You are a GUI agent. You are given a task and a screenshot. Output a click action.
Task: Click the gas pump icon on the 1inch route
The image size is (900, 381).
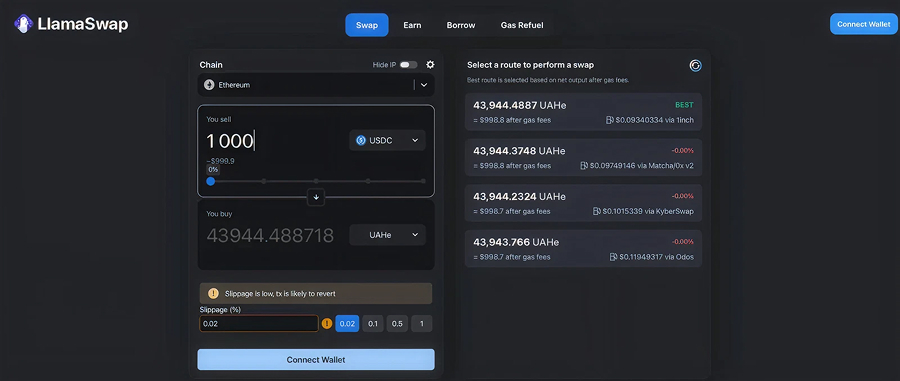coord(610,120)
